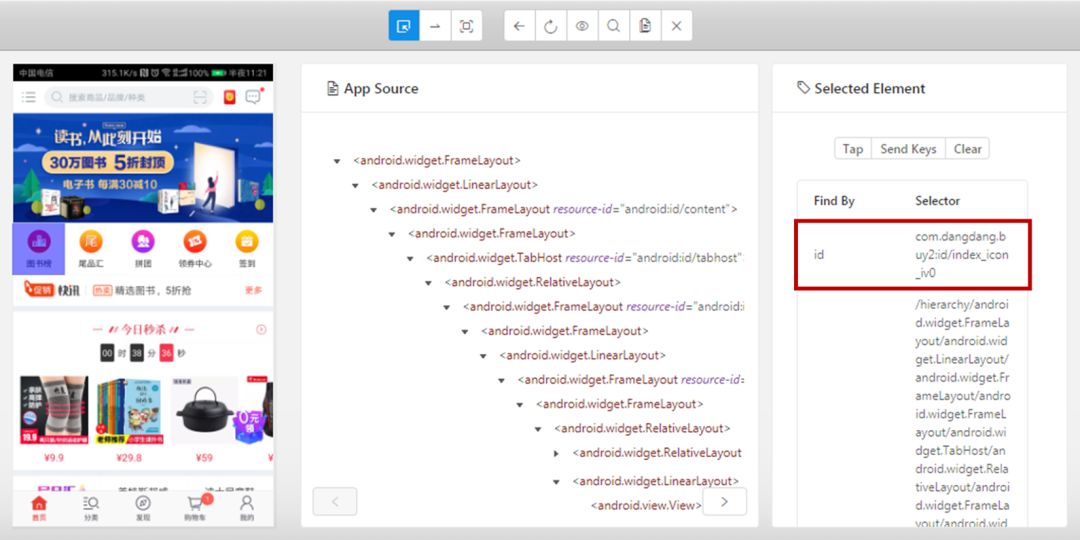Open the message bubble icon in phone
1080x540 pixels.
253,96
